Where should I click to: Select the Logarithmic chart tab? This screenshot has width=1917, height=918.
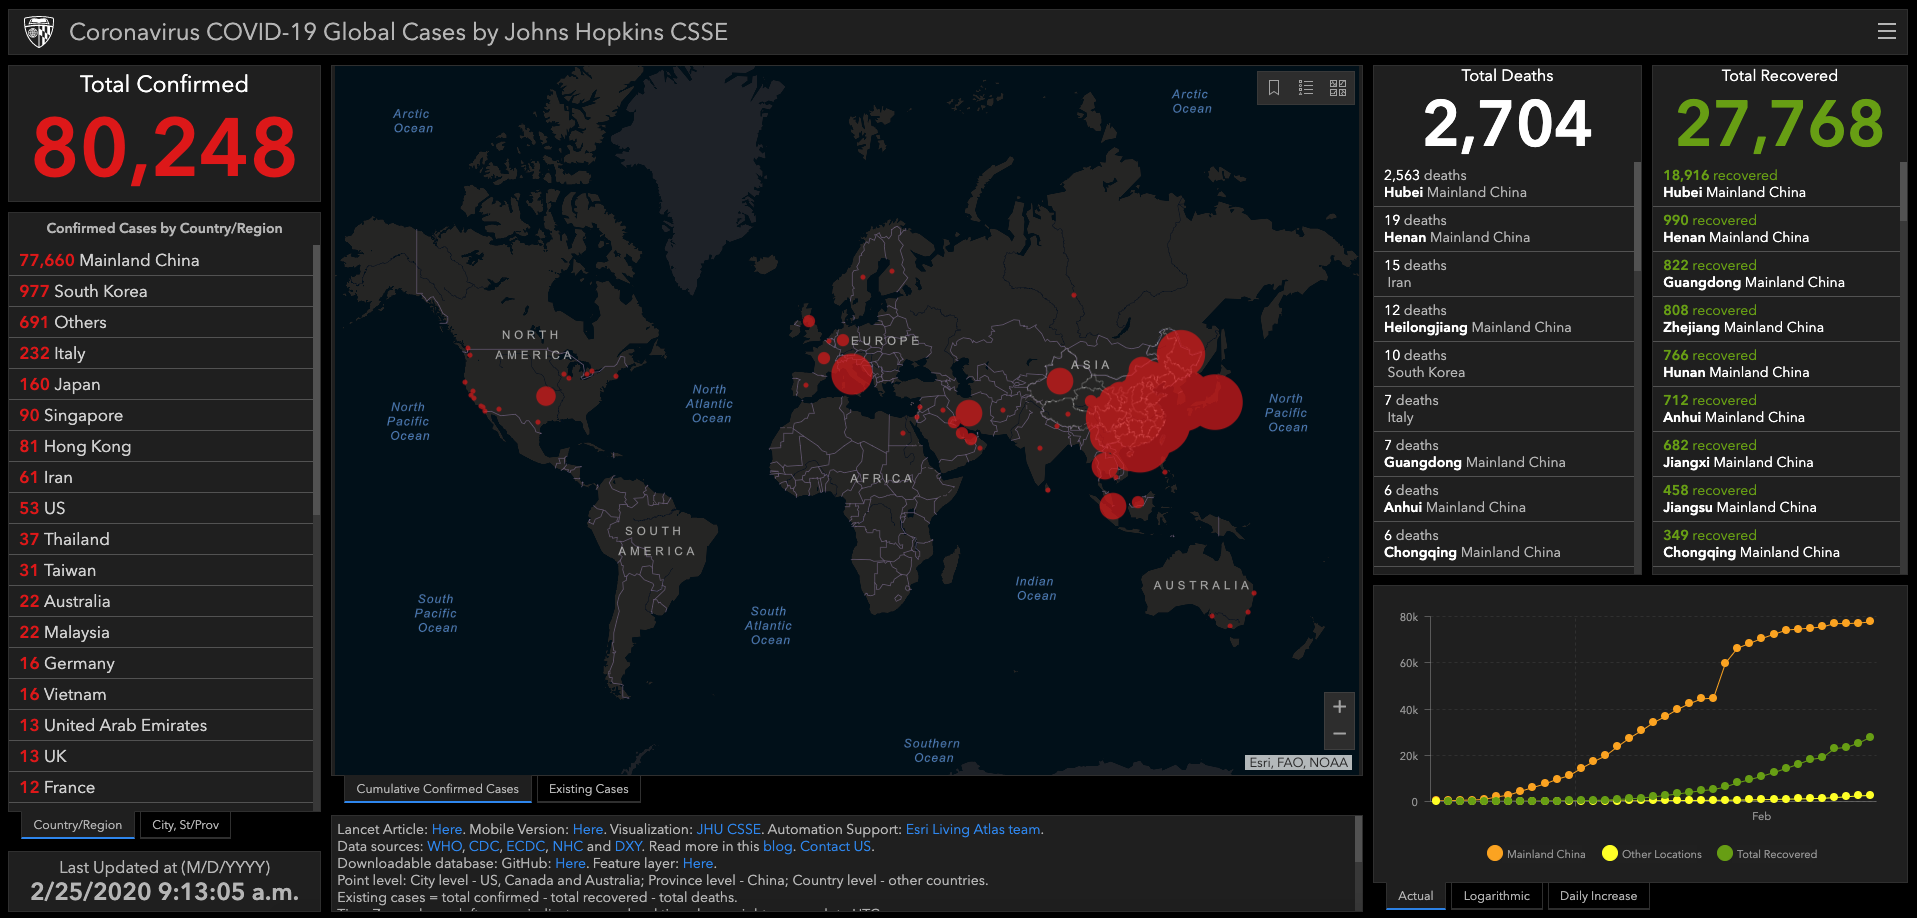[1496, 896]
